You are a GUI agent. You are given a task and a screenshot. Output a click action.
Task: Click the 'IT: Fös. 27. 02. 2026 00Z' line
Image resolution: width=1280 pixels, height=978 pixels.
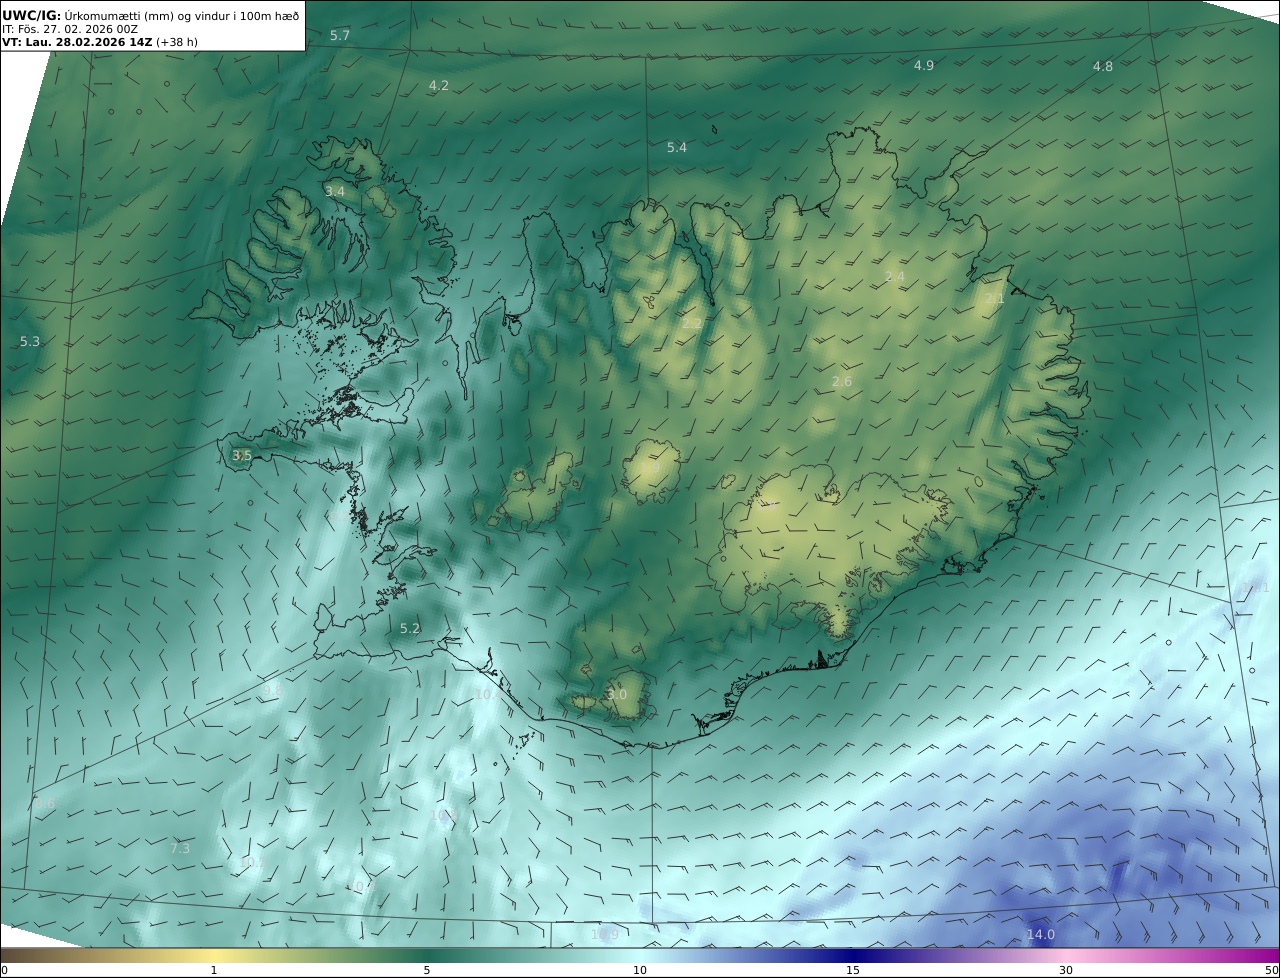pyautogui.click(x=70, y=29)
